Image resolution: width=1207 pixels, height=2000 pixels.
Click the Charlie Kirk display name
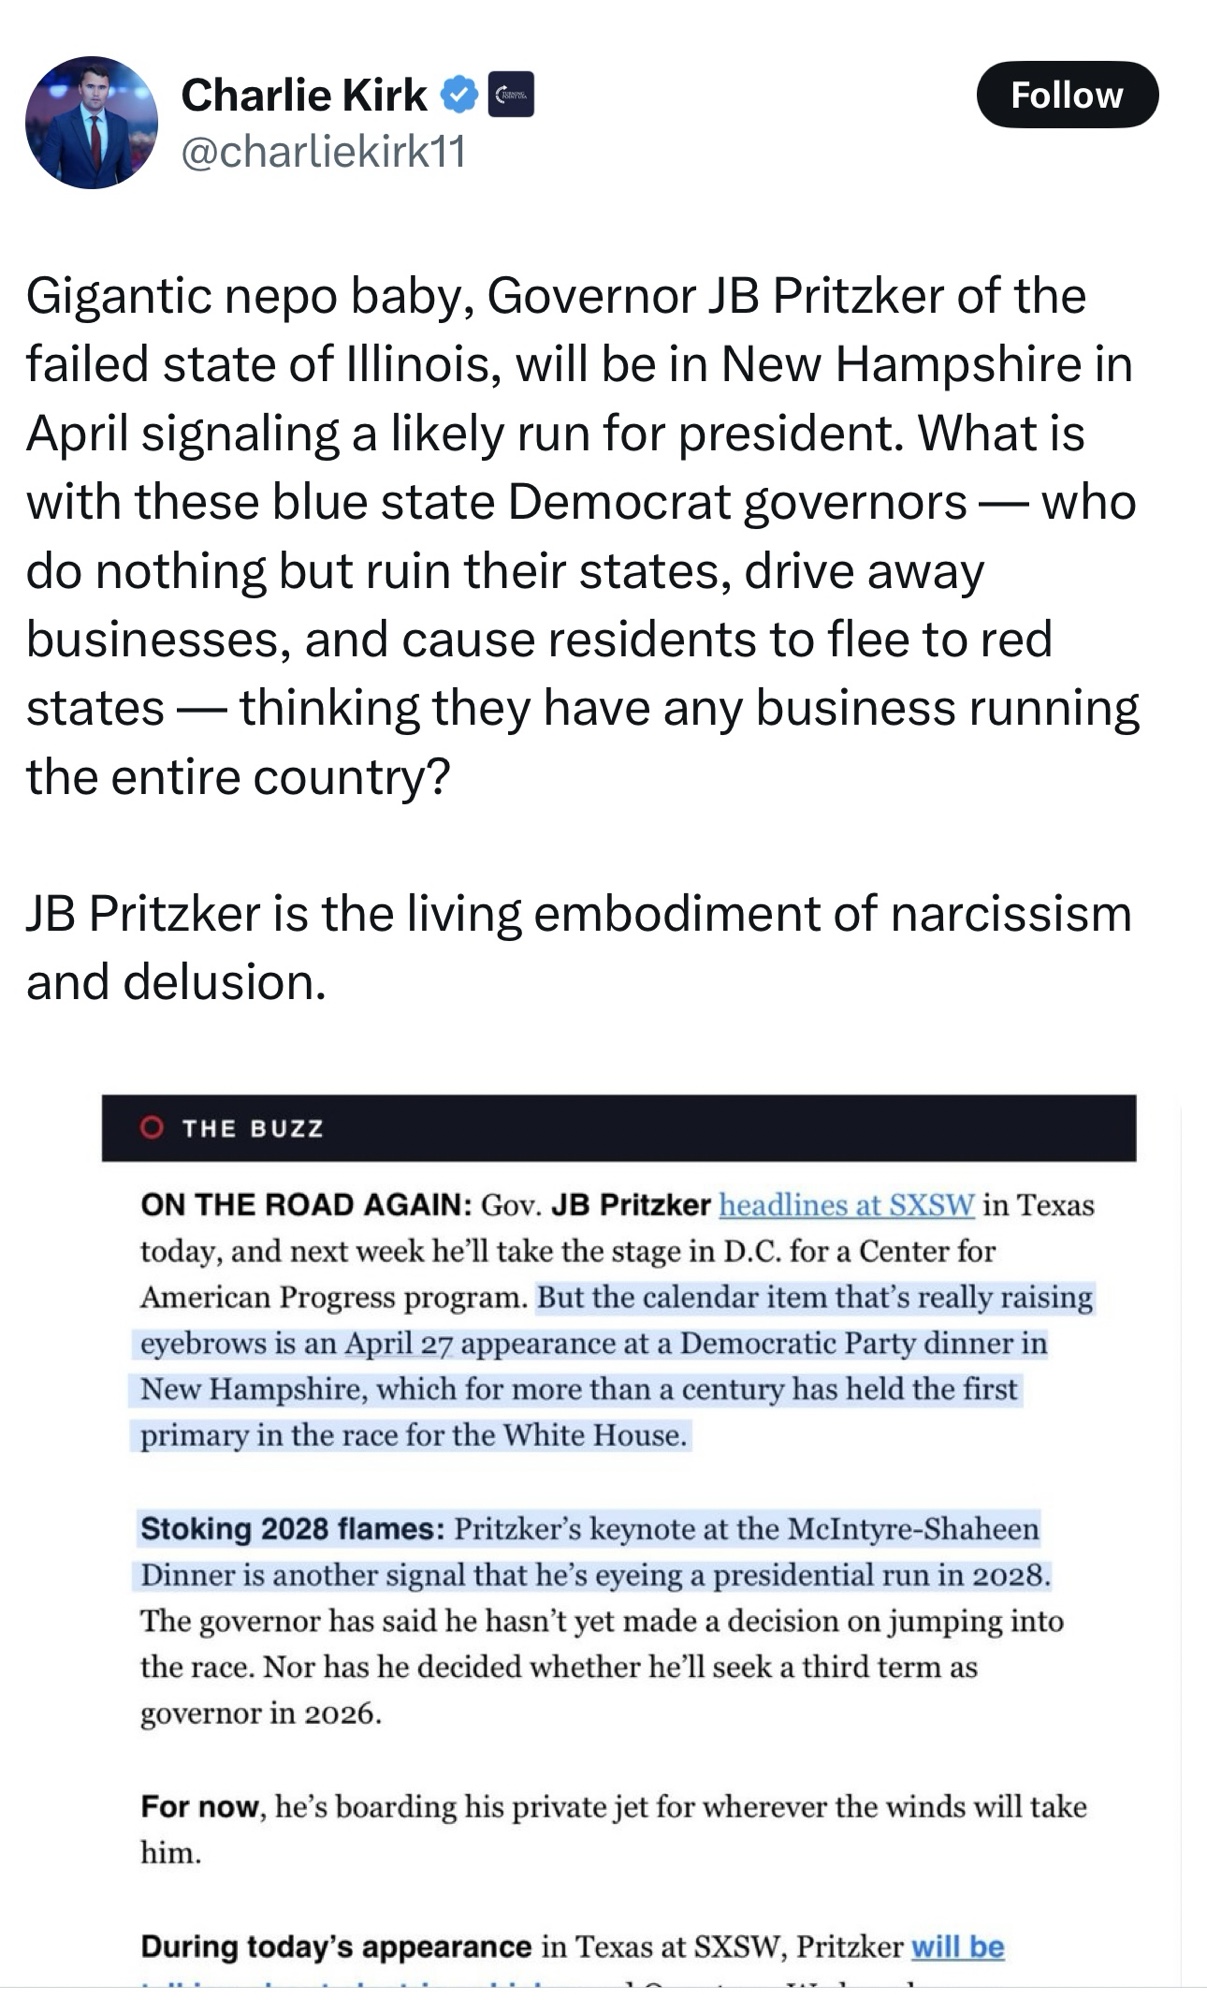(303, 96)
